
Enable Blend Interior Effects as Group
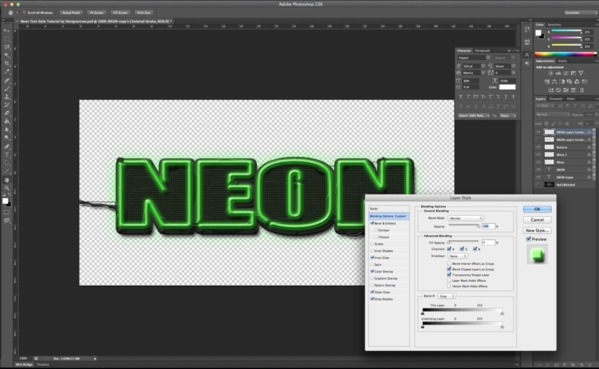(x=449, y=264)
